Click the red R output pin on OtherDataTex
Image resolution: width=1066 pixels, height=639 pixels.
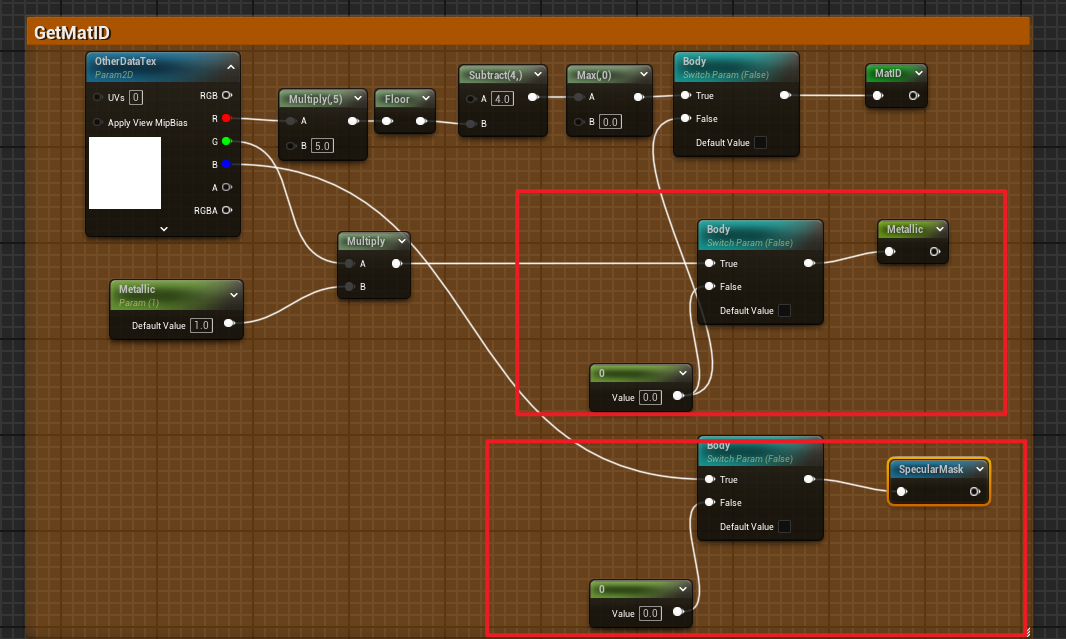tap(226, 118)
